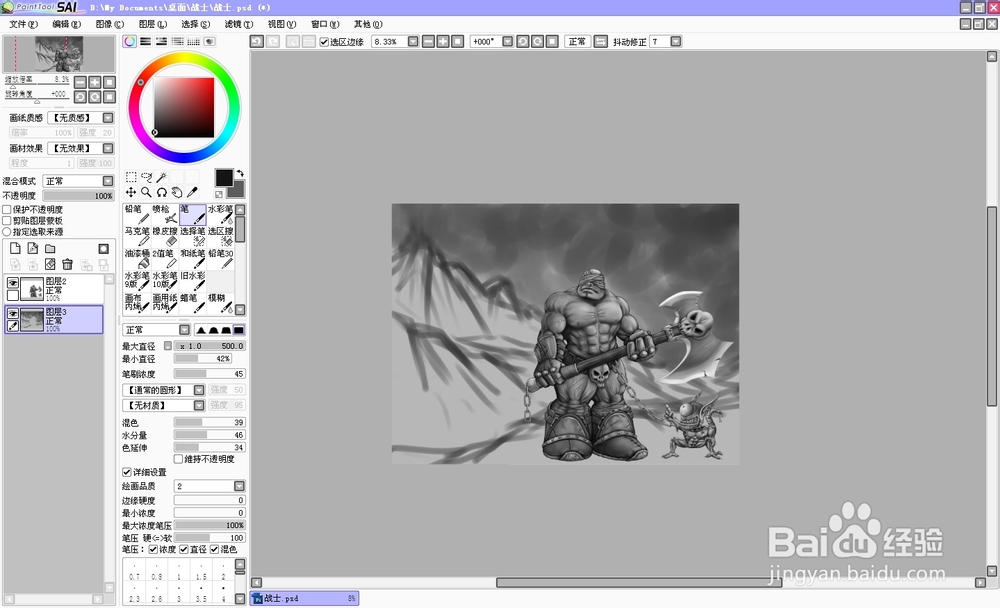Show the RGB slider panel toggle
The width and height of the screenshot is (1000, 608).
(145, 41)
